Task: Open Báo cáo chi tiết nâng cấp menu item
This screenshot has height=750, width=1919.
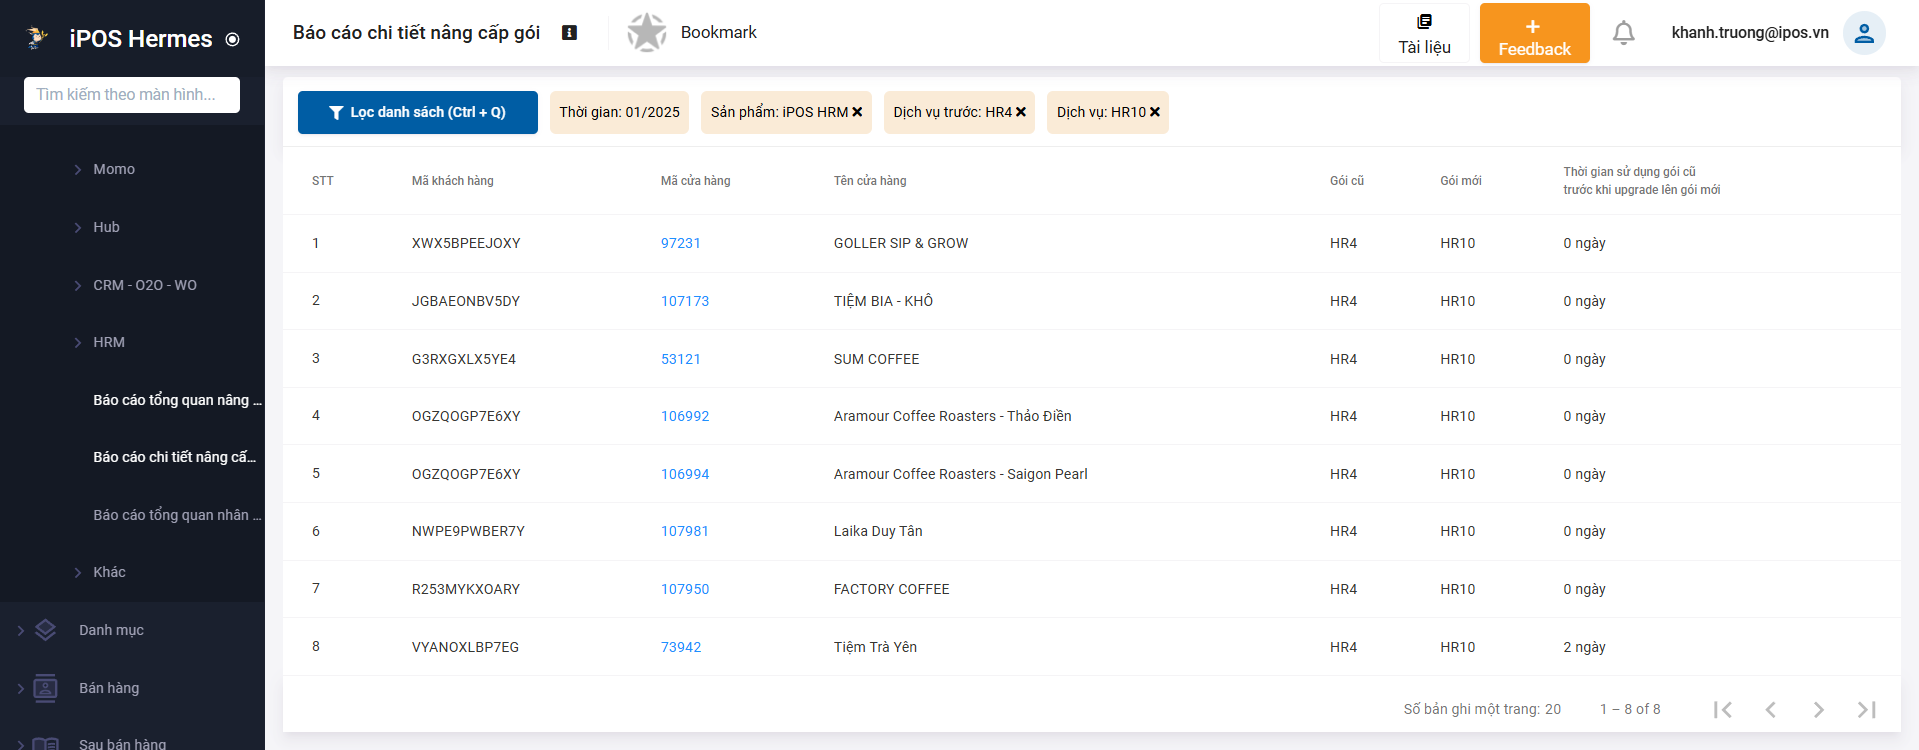Action: 175,457
